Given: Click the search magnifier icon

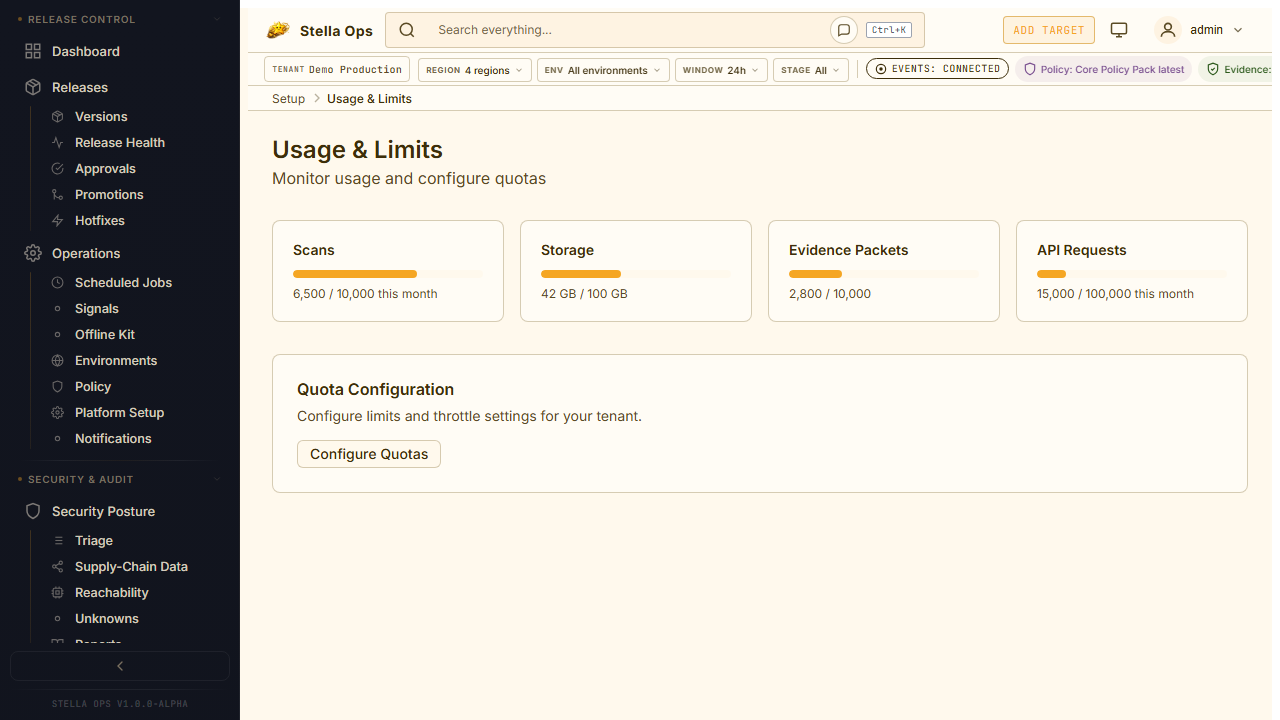Looking at the screenshot, I should tap(407, 30).
